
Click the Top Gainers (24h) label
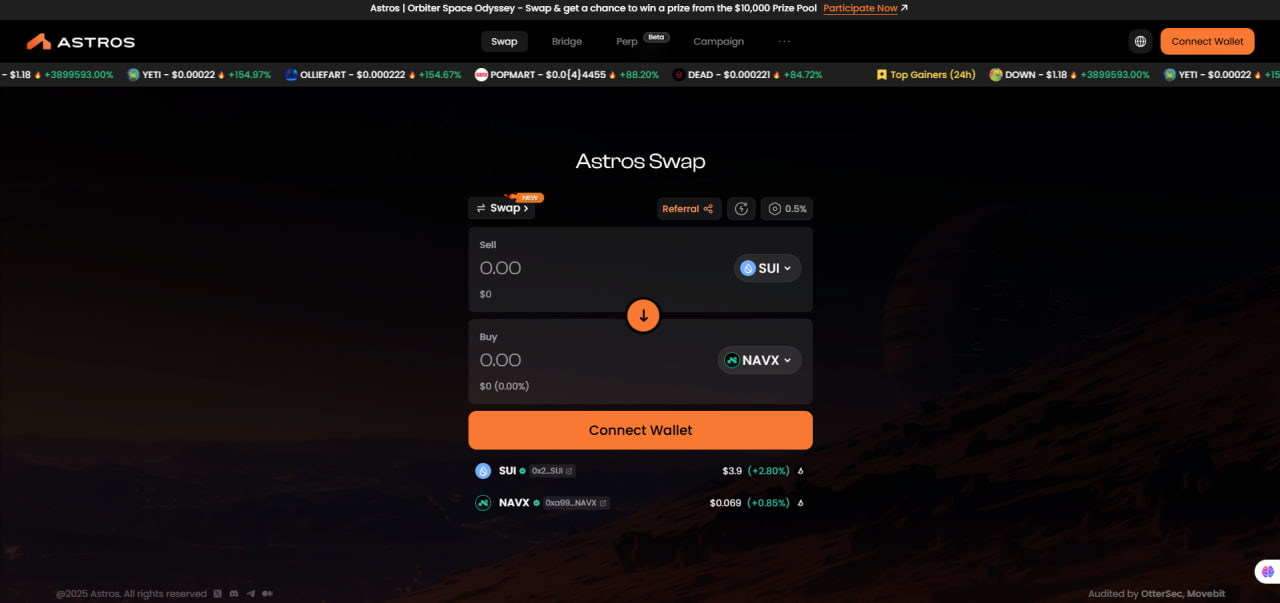(933, 75)
